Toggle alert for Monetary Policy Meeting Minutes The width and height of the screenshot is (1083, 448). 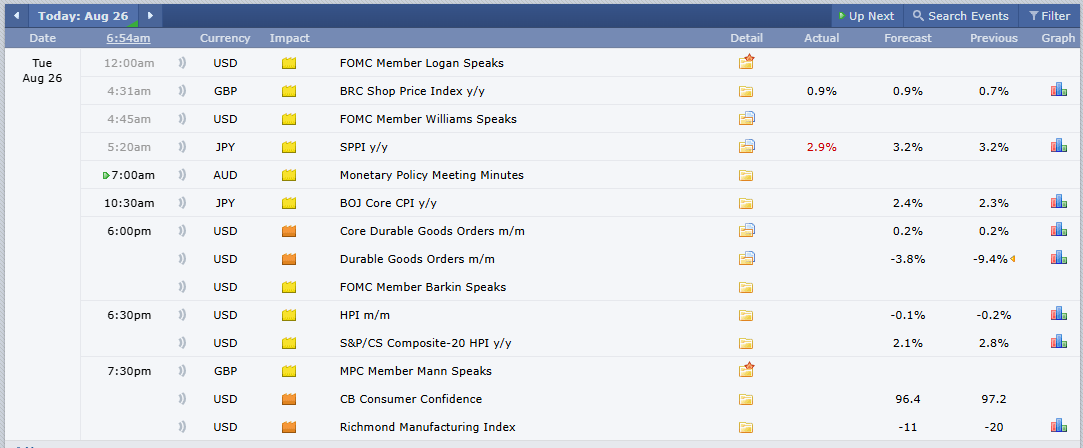(182, 175)
